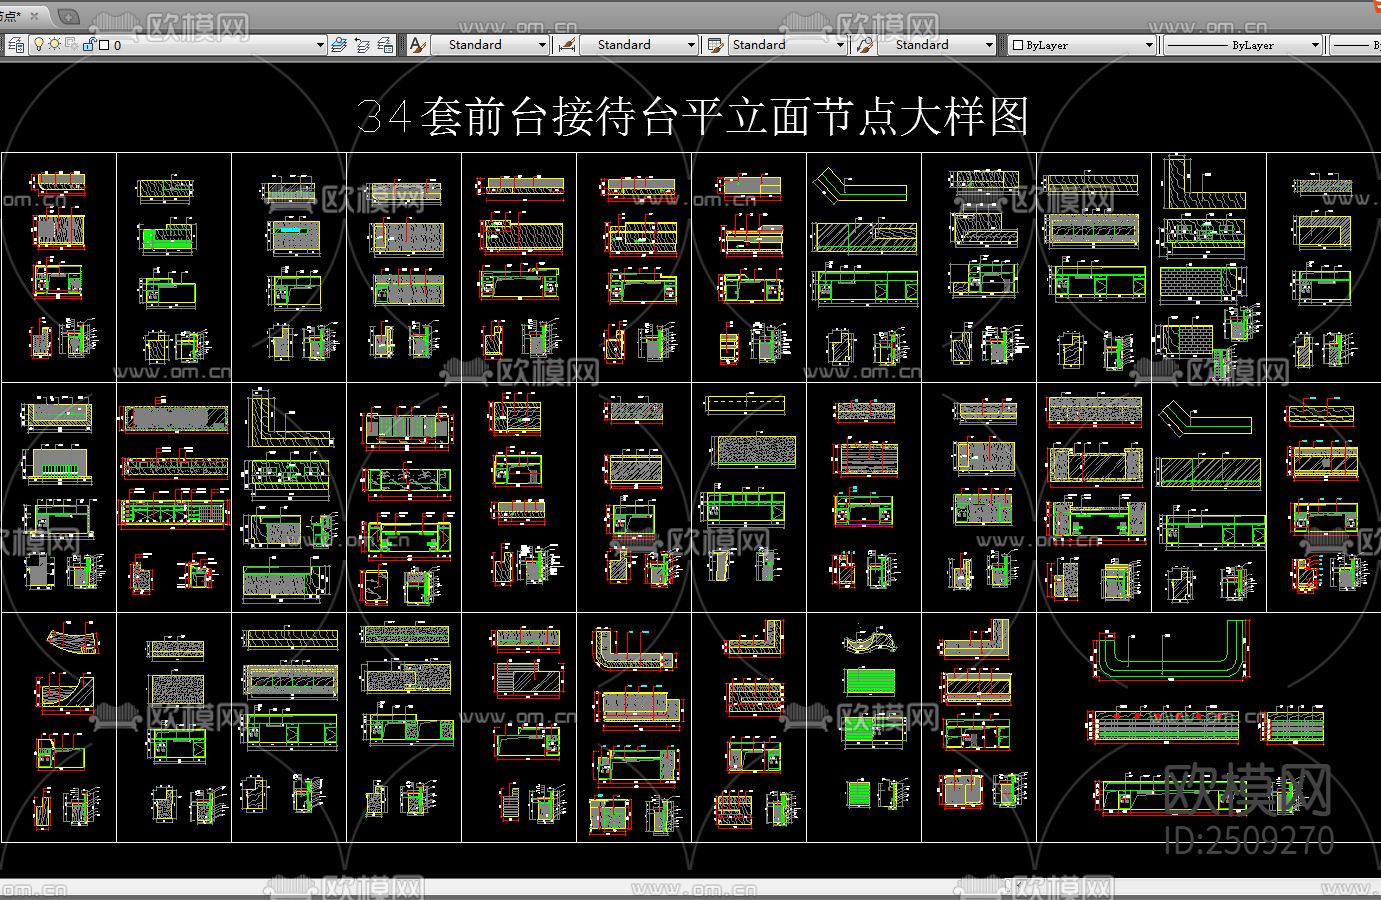Expand the multileader style Standard dropdown

click(x=990, y=45)
